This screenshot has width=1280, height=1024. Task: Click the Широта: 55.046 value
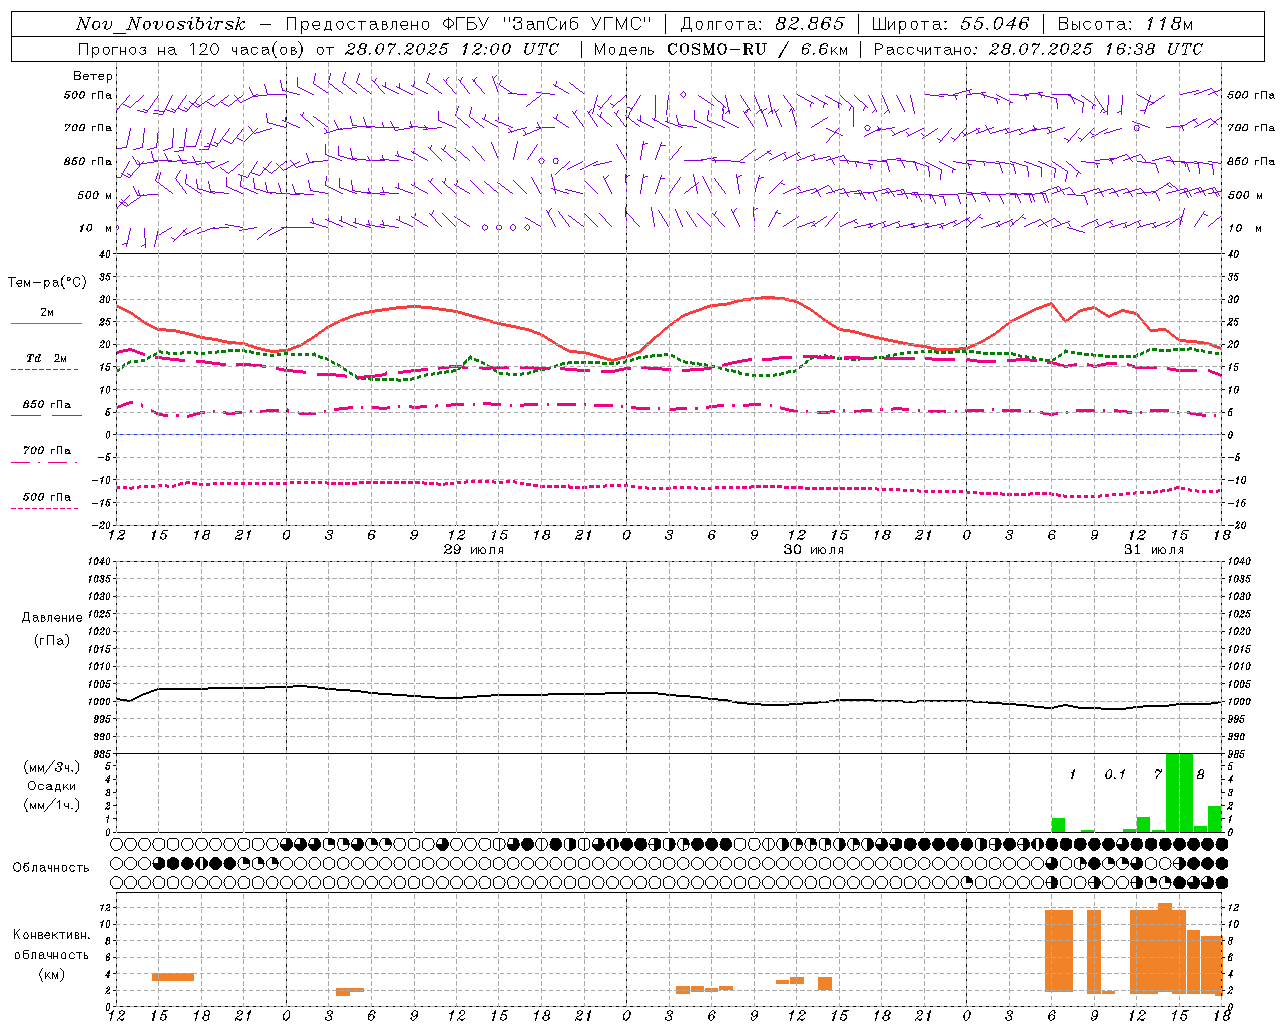pyautogui.click(x=951, y=24)
